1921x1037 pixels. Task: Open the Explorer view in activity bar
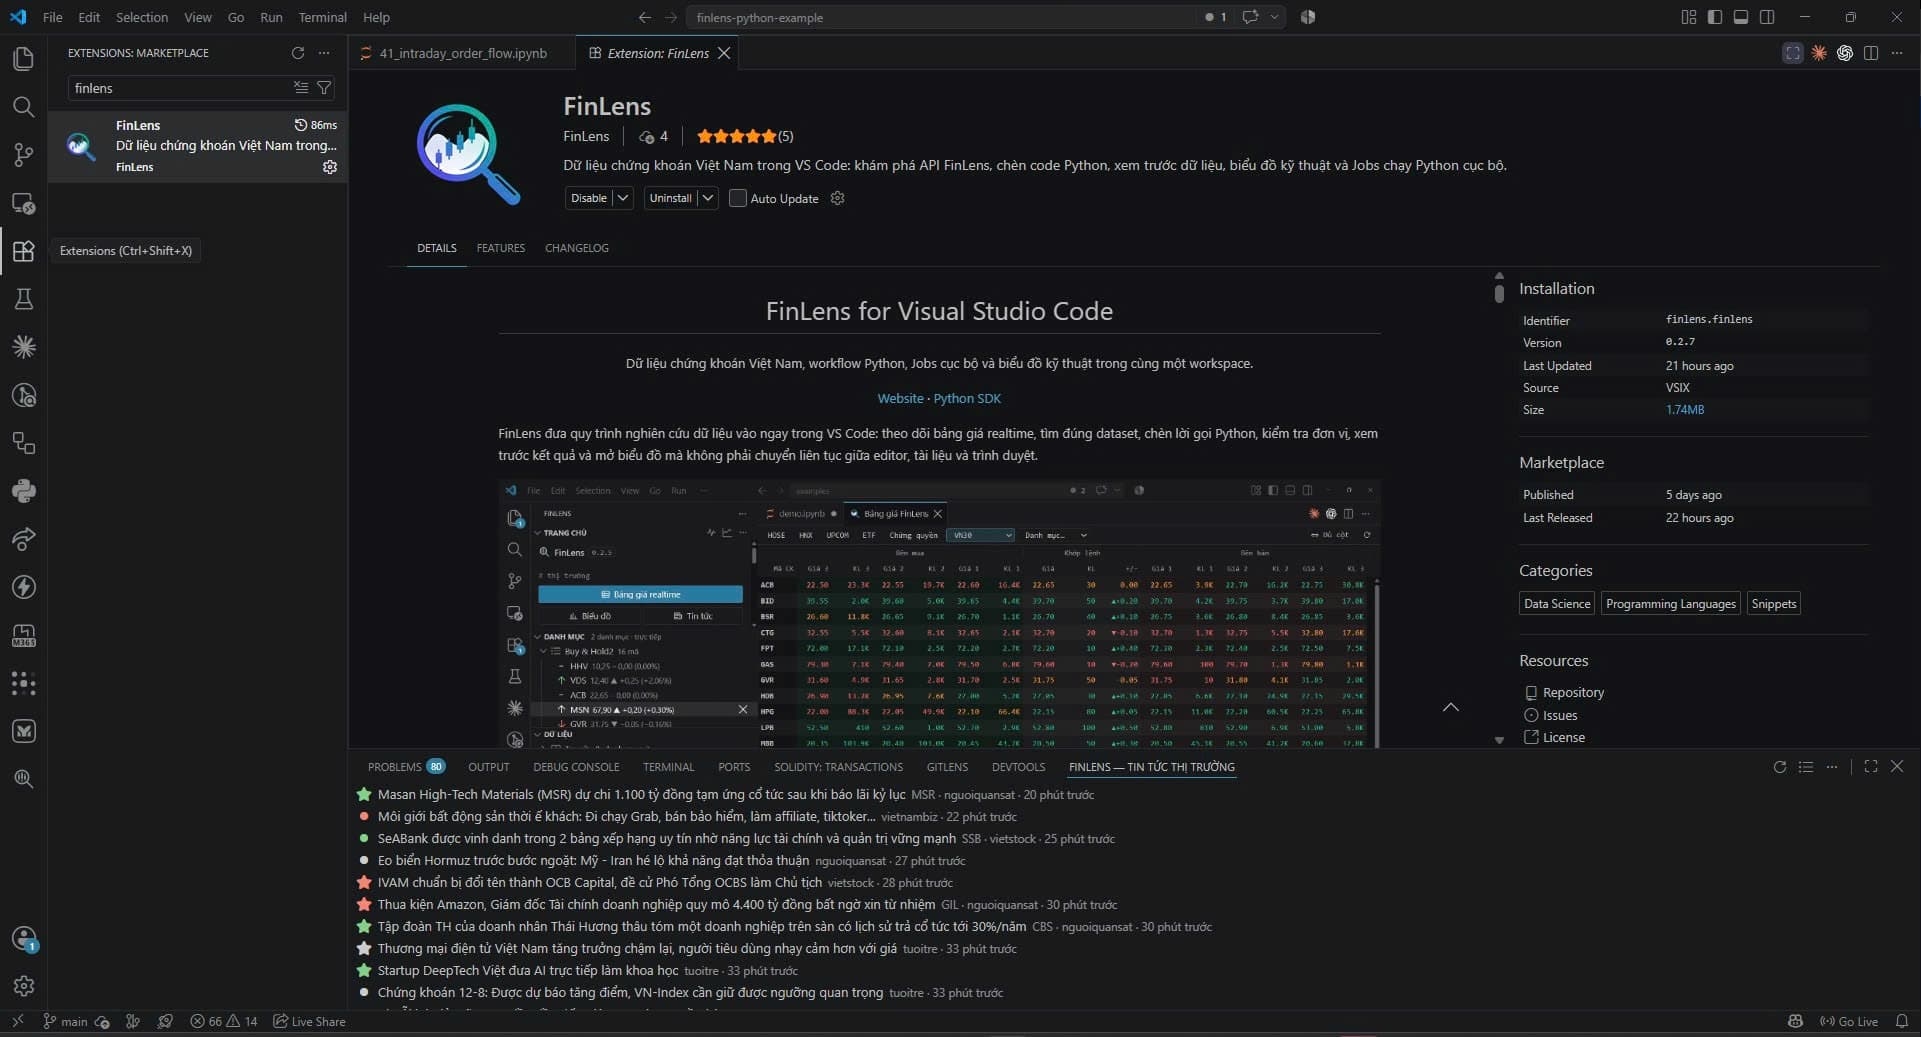tap(23, 59)
